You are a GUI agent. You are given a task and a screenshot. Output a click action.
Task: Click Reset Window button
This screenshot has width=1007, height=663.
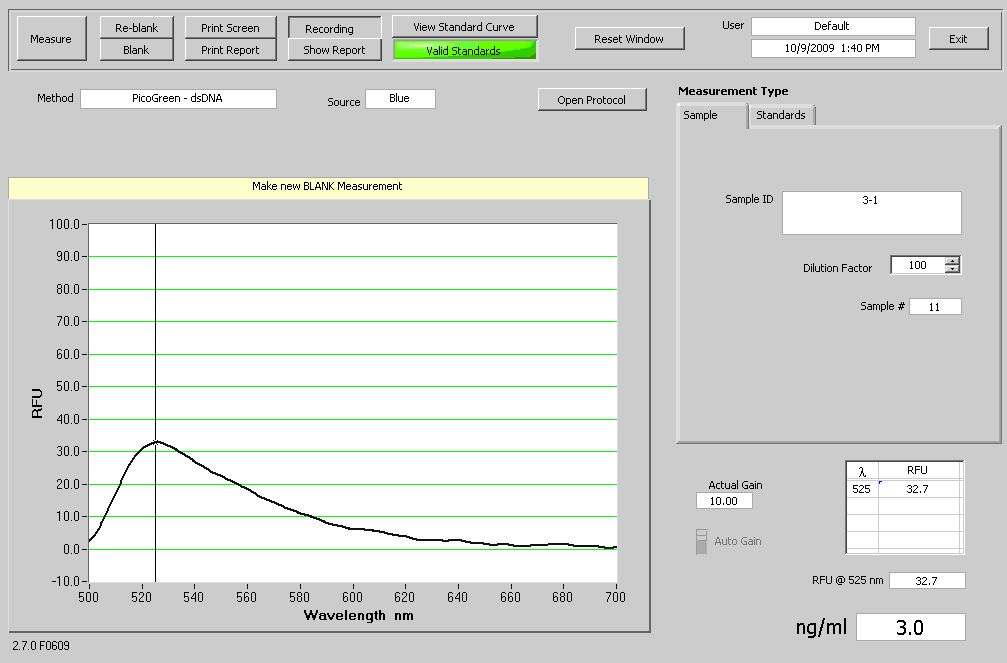629,39
